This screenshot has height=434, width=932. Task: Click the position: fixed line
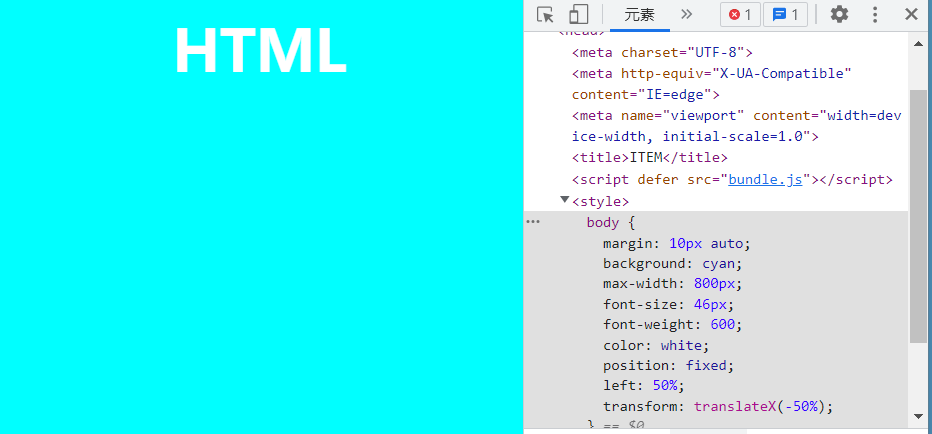(669, 365)
